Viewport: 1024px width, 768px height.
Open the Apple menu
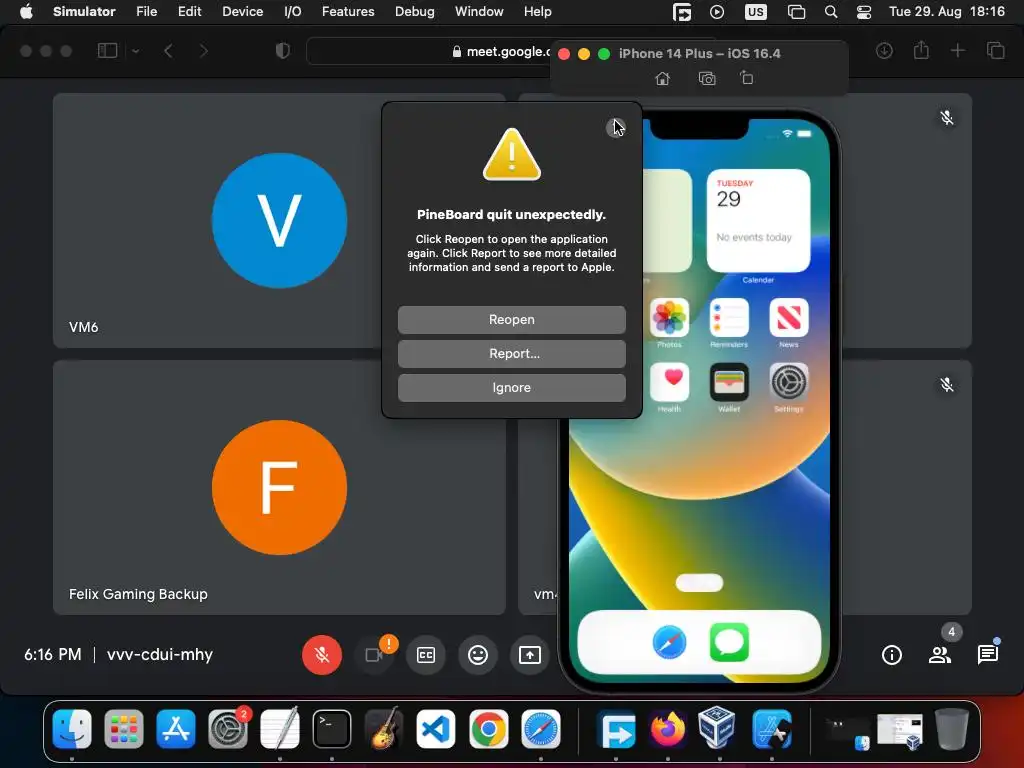pos(26,12)
